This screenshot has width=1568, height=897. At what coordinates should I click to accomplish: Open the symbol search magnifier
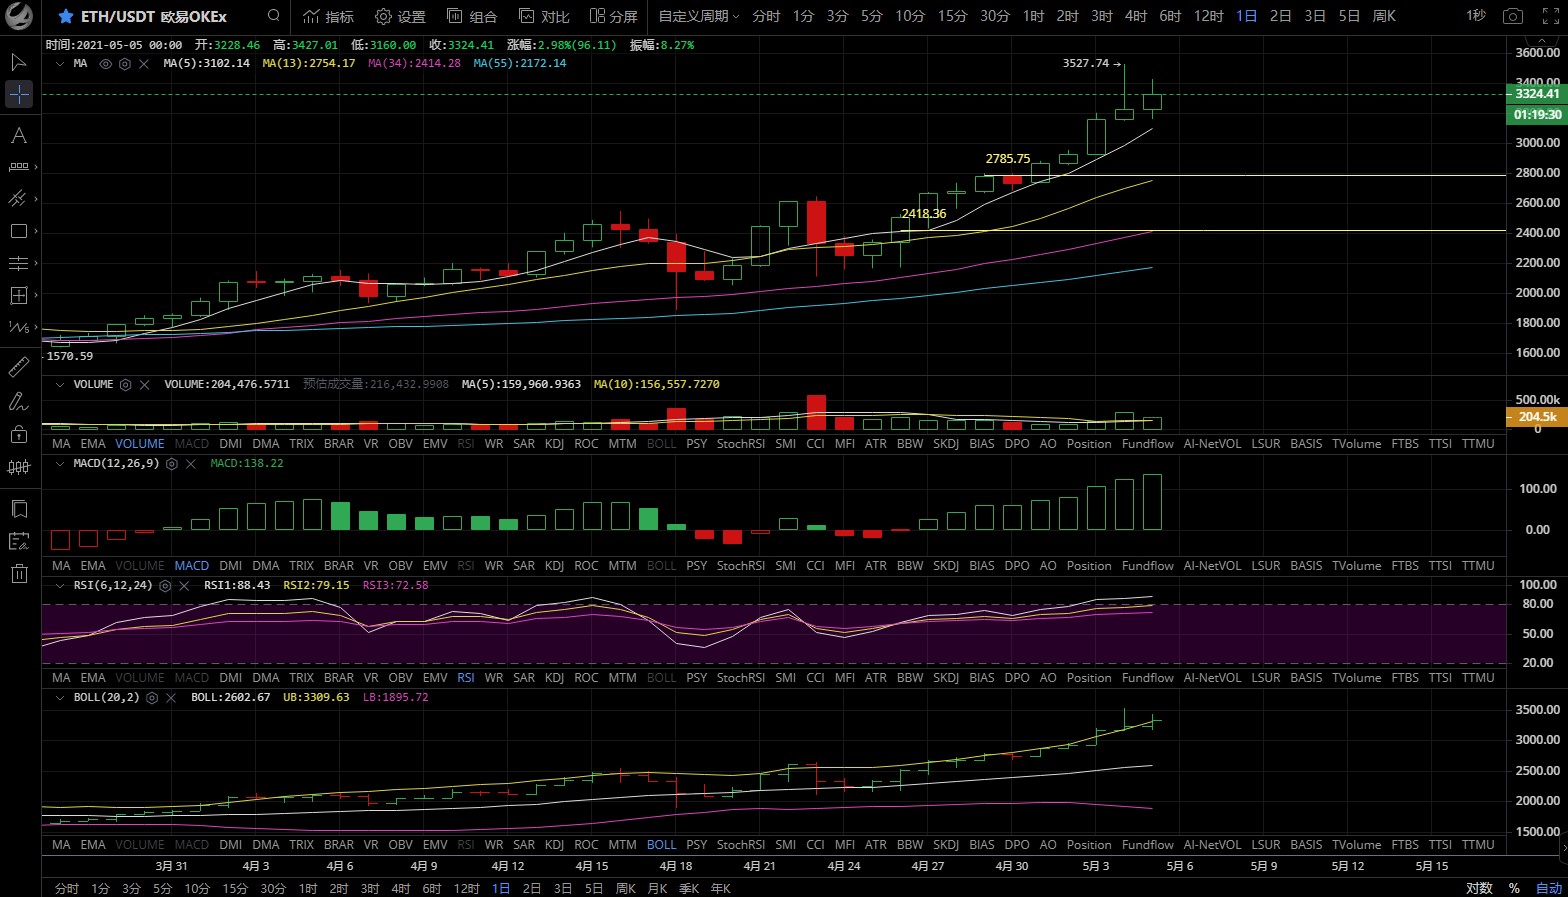(x=273, y=16)
